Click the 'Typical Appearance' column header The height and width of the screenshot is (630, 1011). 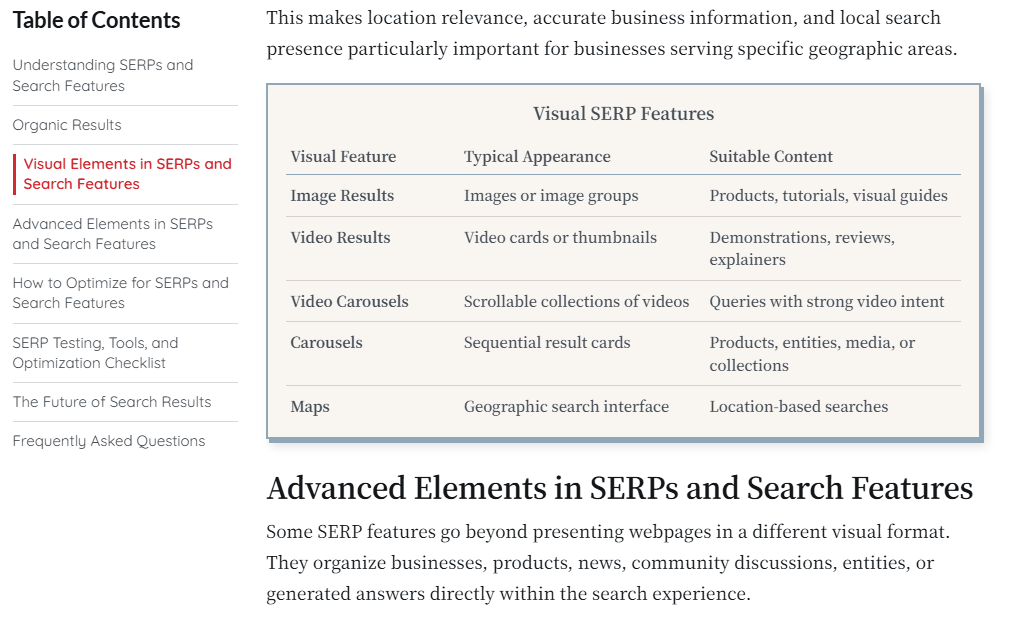click(x=537, y=157)
